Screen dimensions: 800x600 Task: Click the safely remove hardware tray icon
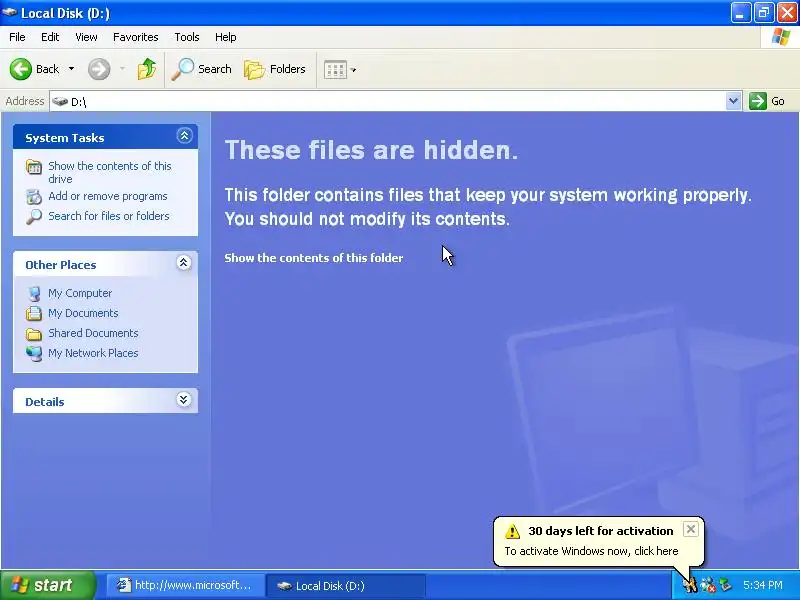click(725, 585)
